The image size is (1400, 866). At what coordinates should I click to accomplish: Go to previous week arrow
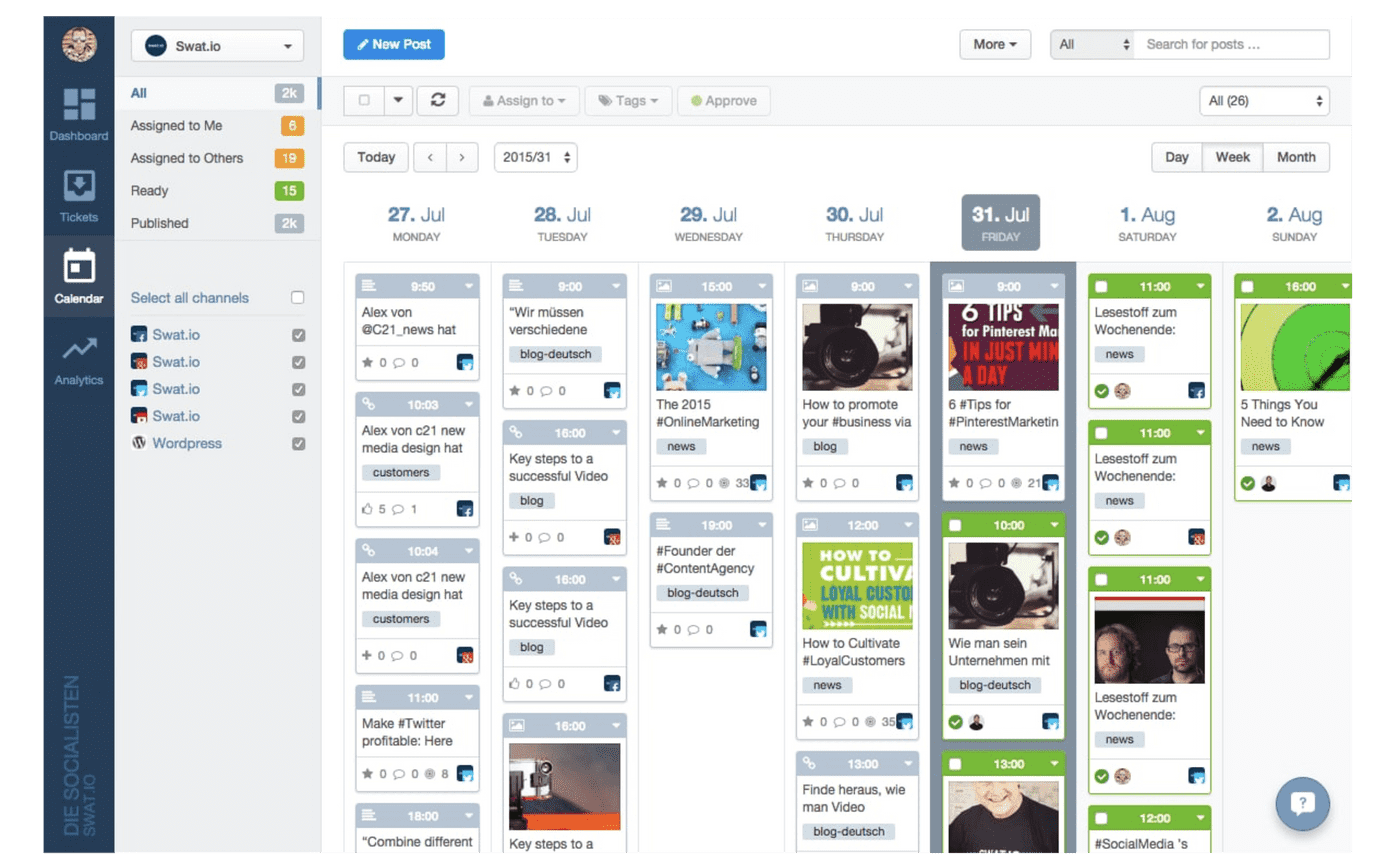tap(430, 158)
